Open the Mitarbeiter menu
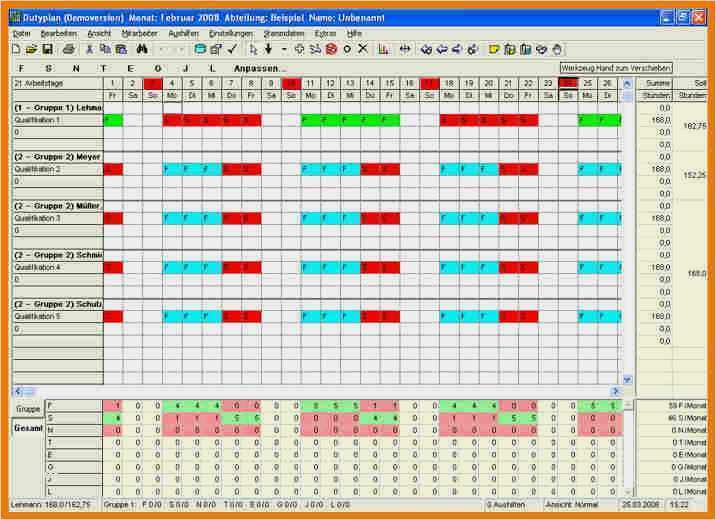This screenshot has width=716, height=520. (139, 33)
